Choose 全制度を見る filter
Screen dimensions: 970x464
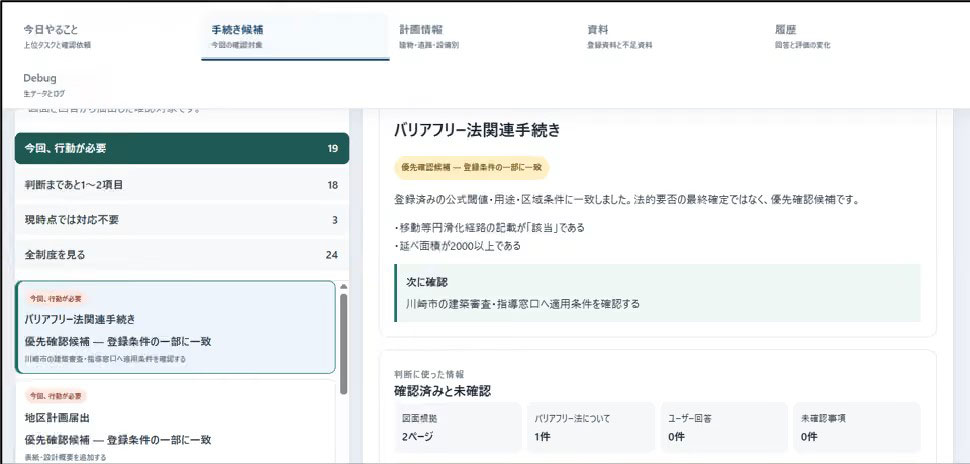pos(182,254)
